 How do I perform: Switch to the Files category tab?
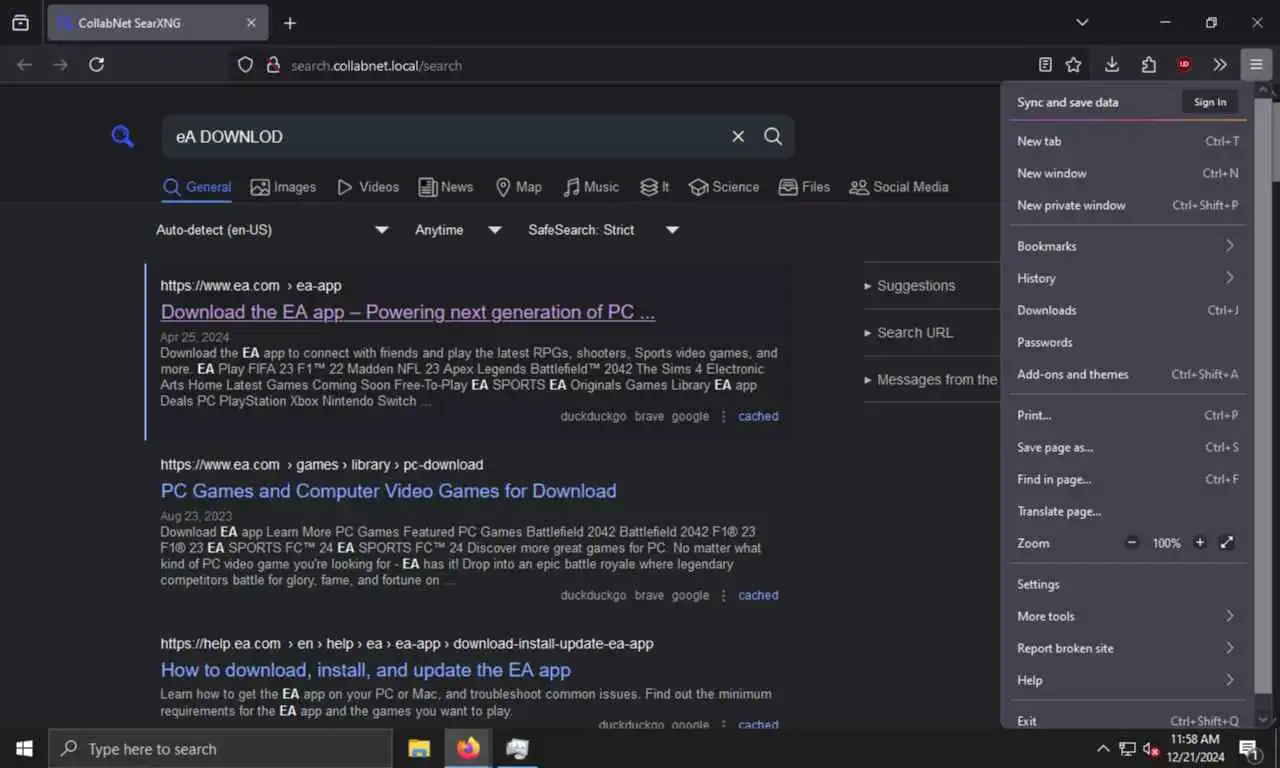pos(804,187)
